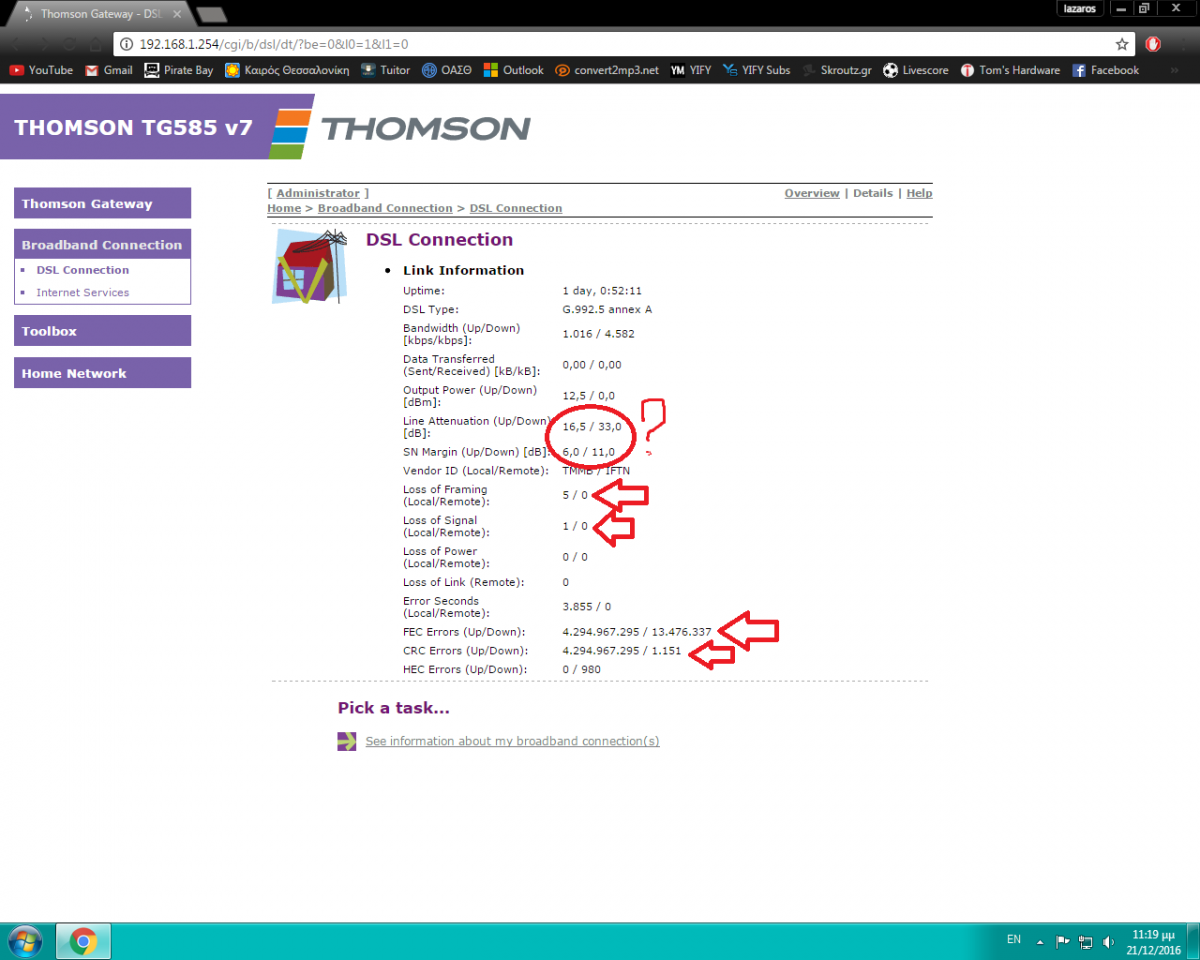Image resolution: width=1200 pixels, height=960 pixels.
Task: Click DSL Connection breadcrumb link
Action: [516, 208]
